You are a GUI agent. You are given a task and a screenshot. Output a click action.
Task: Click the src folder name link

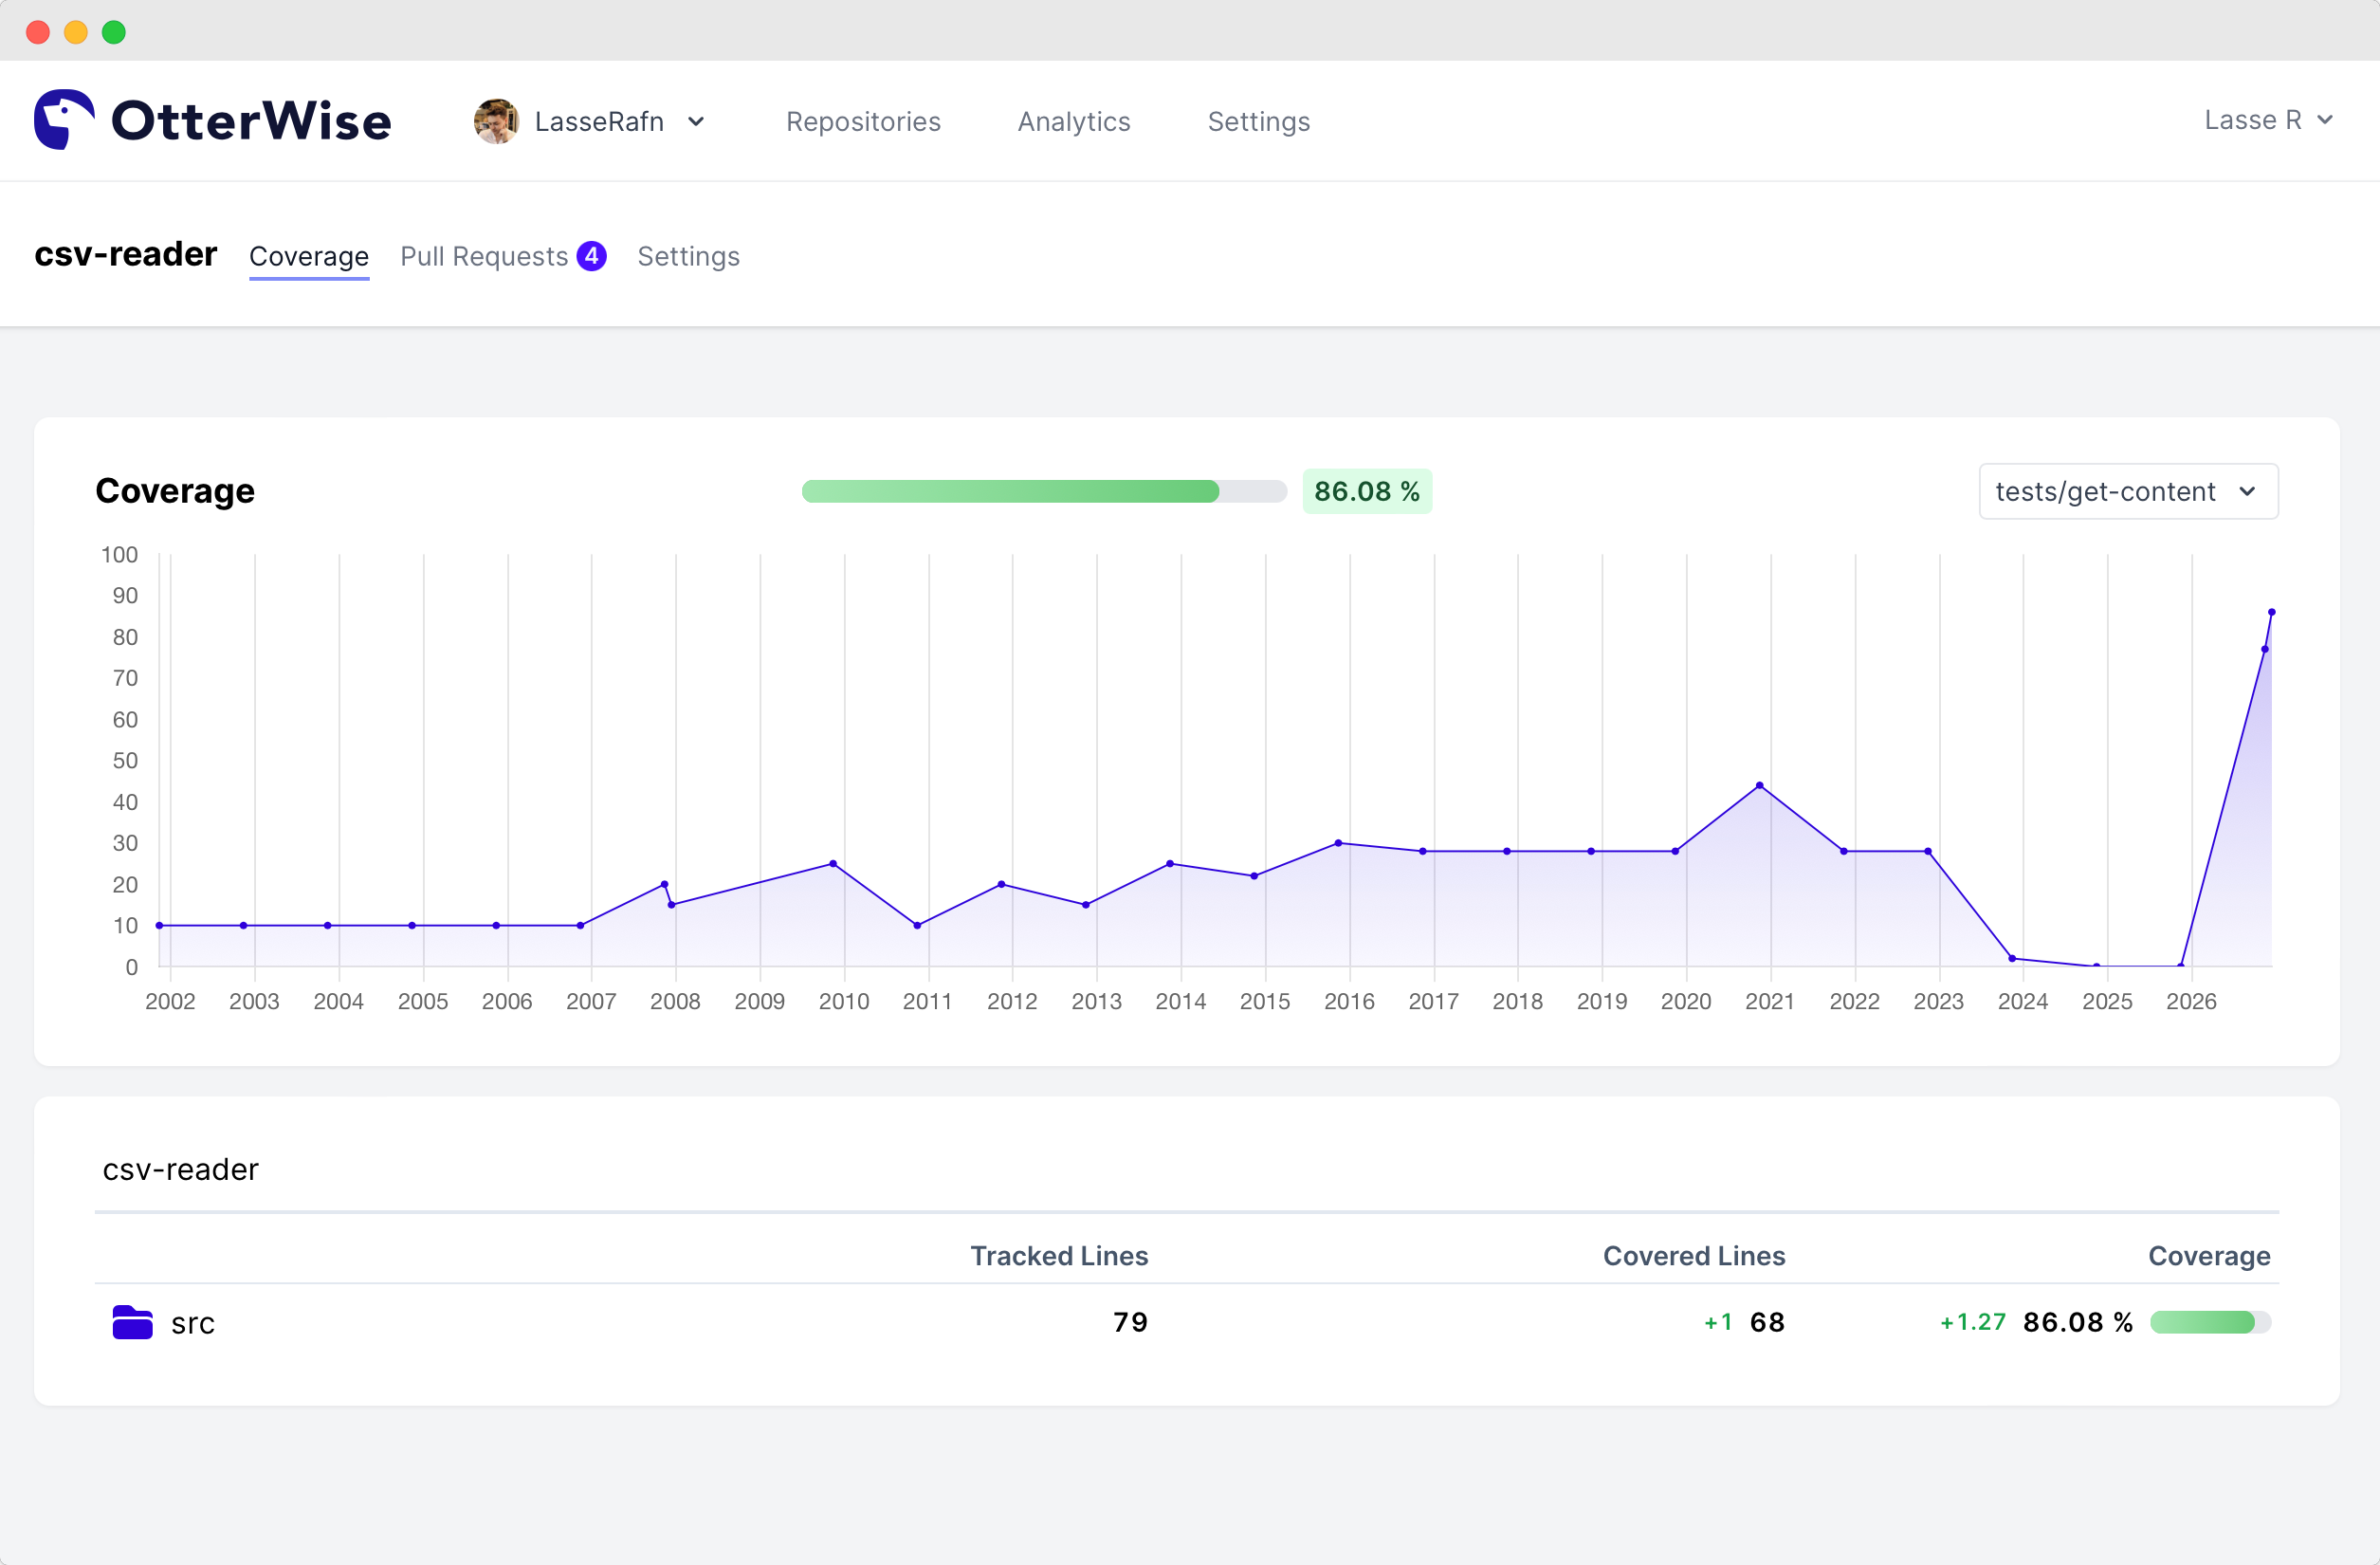click(x=193, y=1323)
